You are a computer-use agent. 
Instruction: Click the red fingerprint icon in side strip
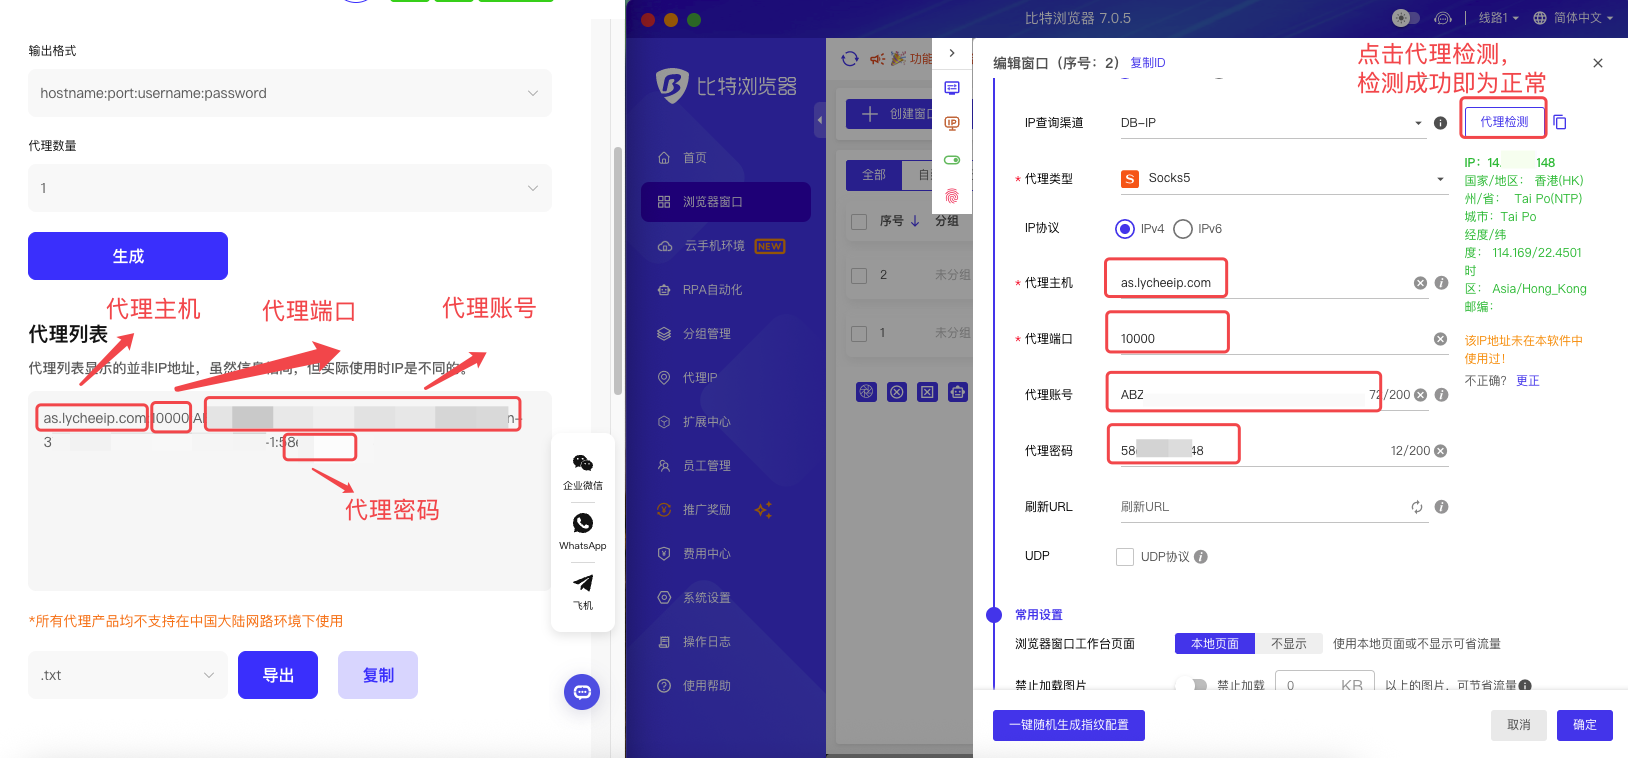(x=952, y=196)
